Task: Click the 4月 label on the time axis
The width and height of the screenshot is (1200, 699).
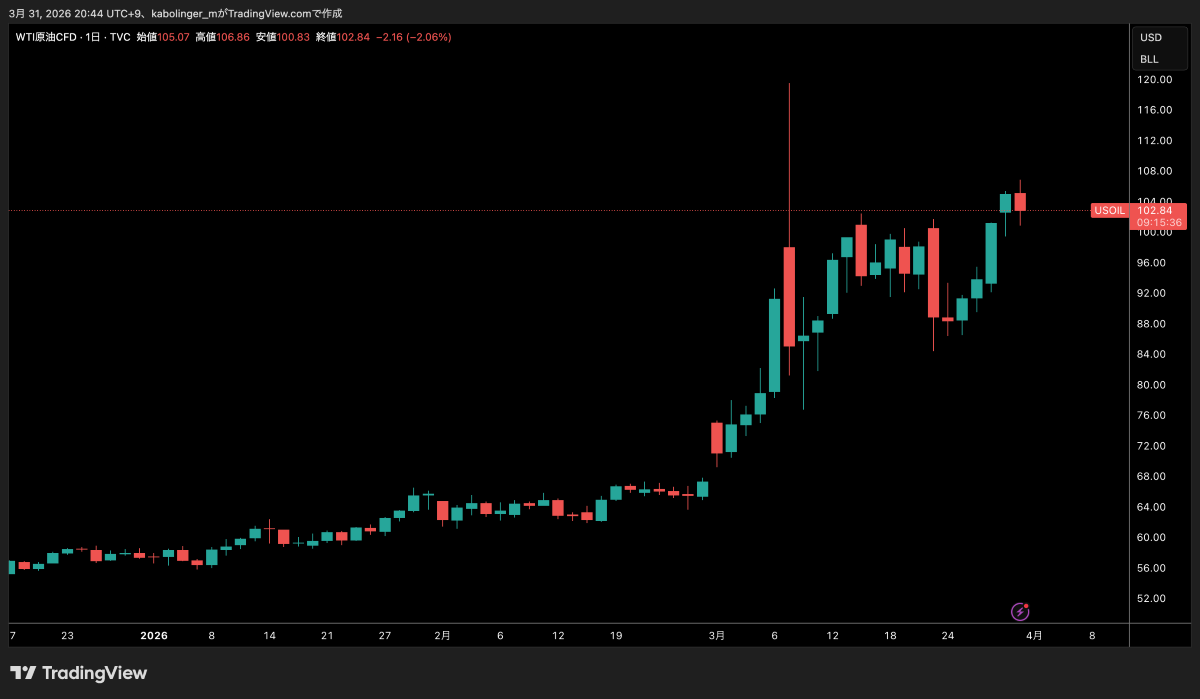Action: click(x=1035, y=635)
